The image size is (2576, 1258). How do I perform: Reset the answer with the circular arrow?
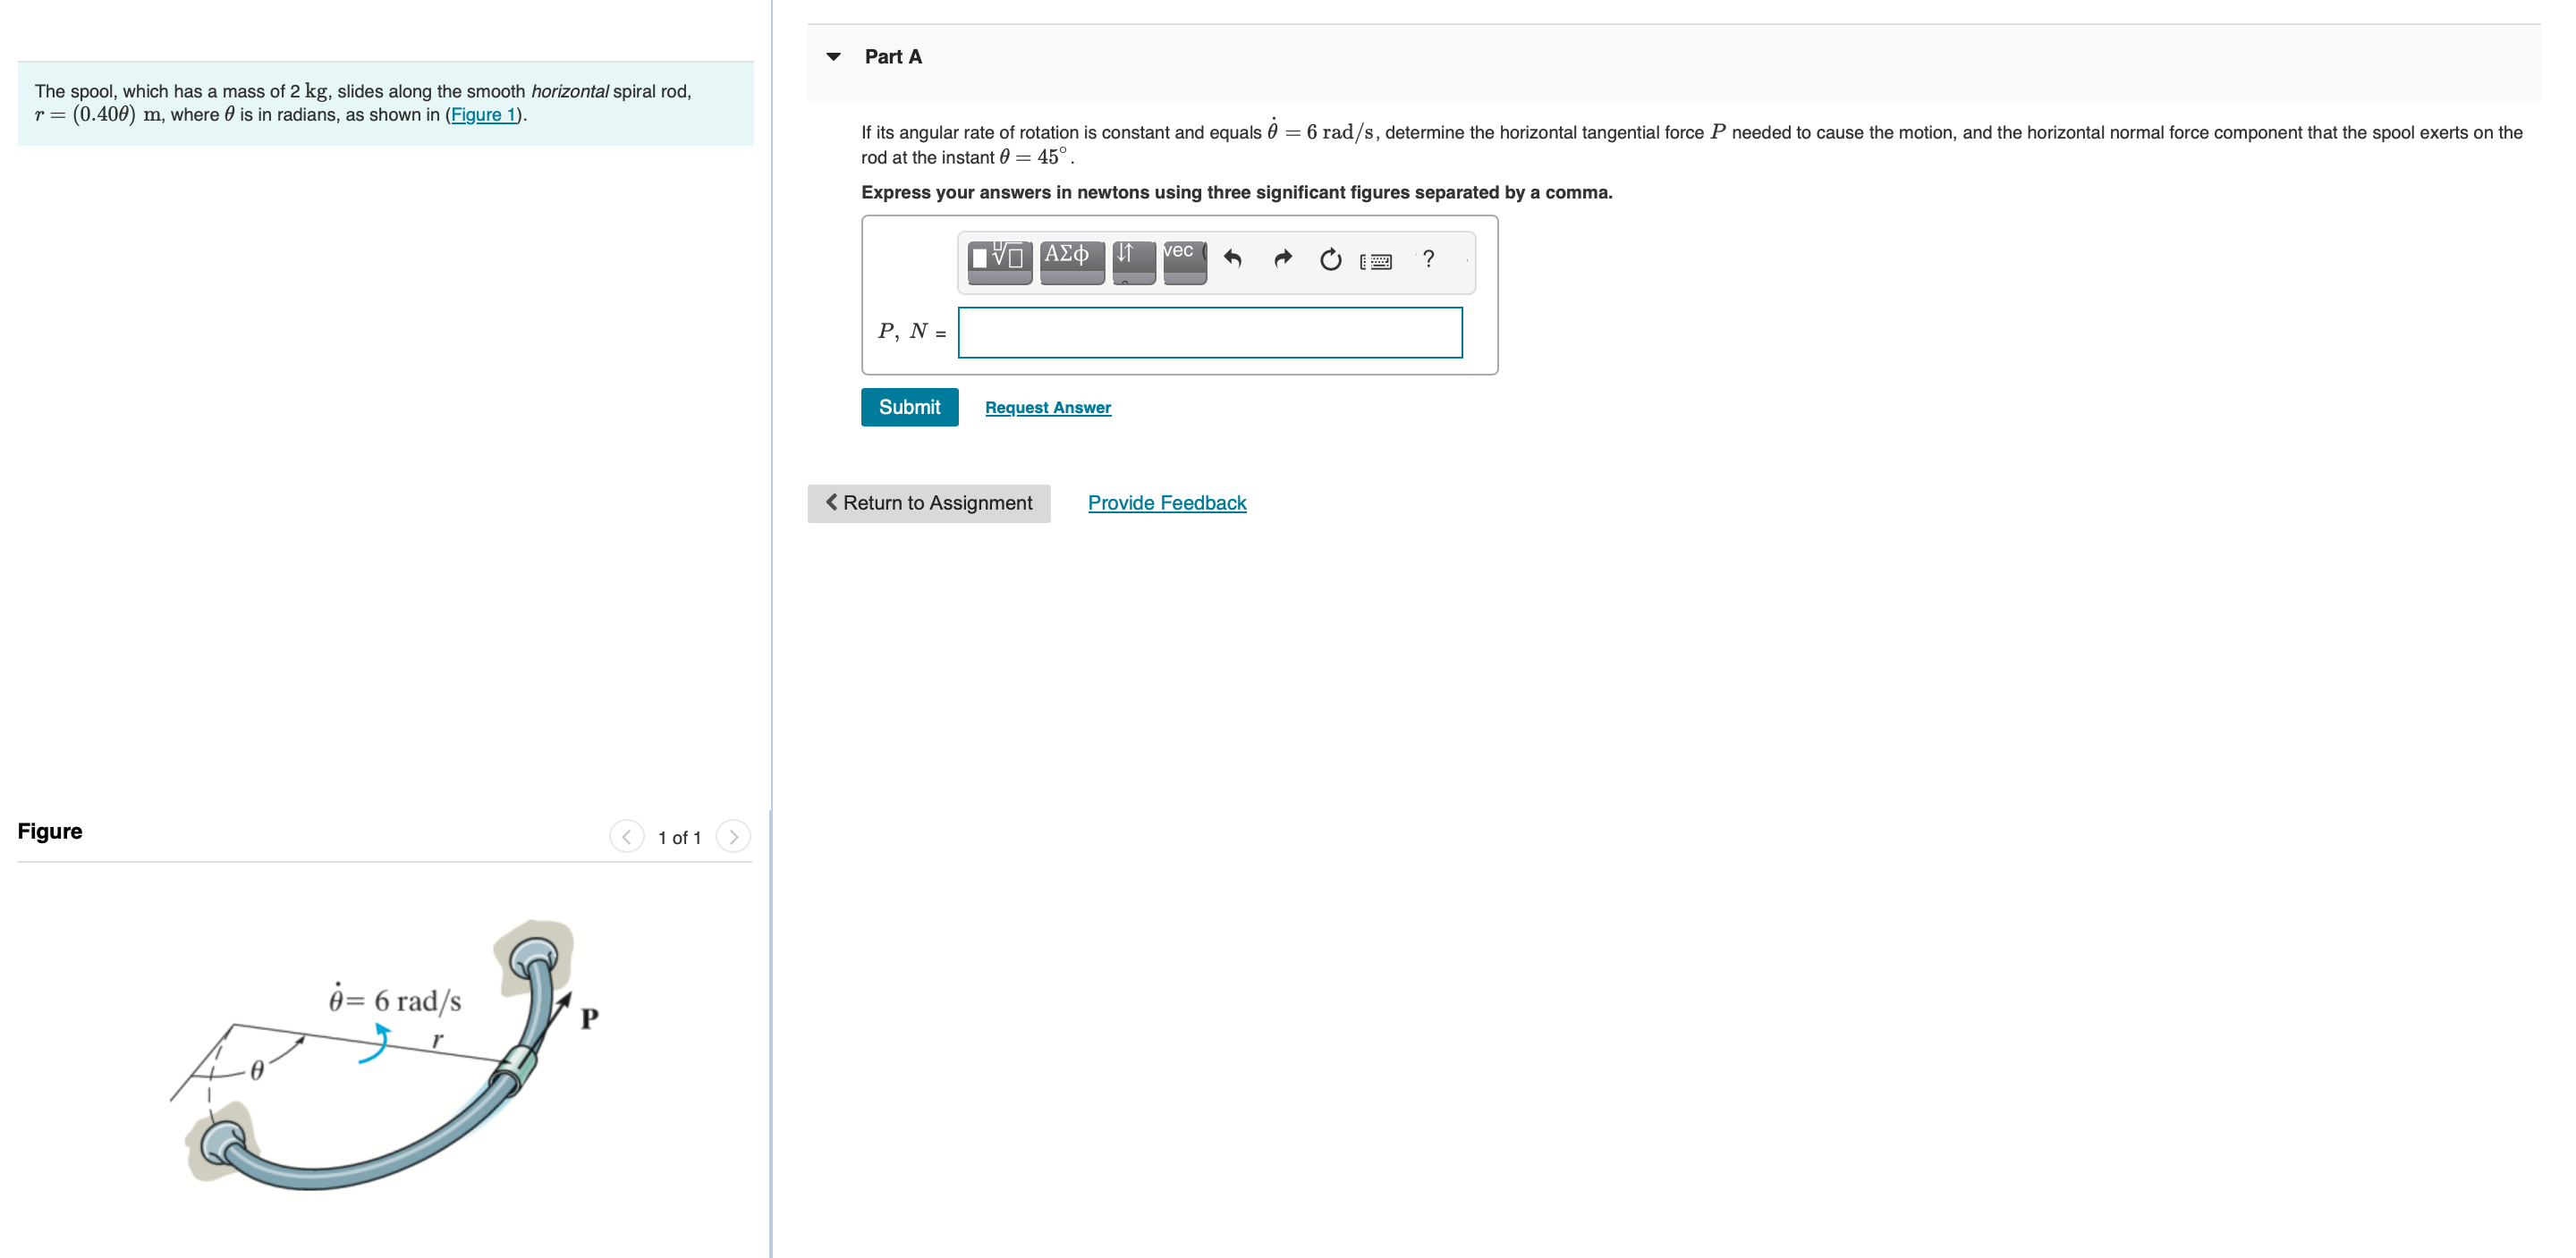coord(1330,260)
